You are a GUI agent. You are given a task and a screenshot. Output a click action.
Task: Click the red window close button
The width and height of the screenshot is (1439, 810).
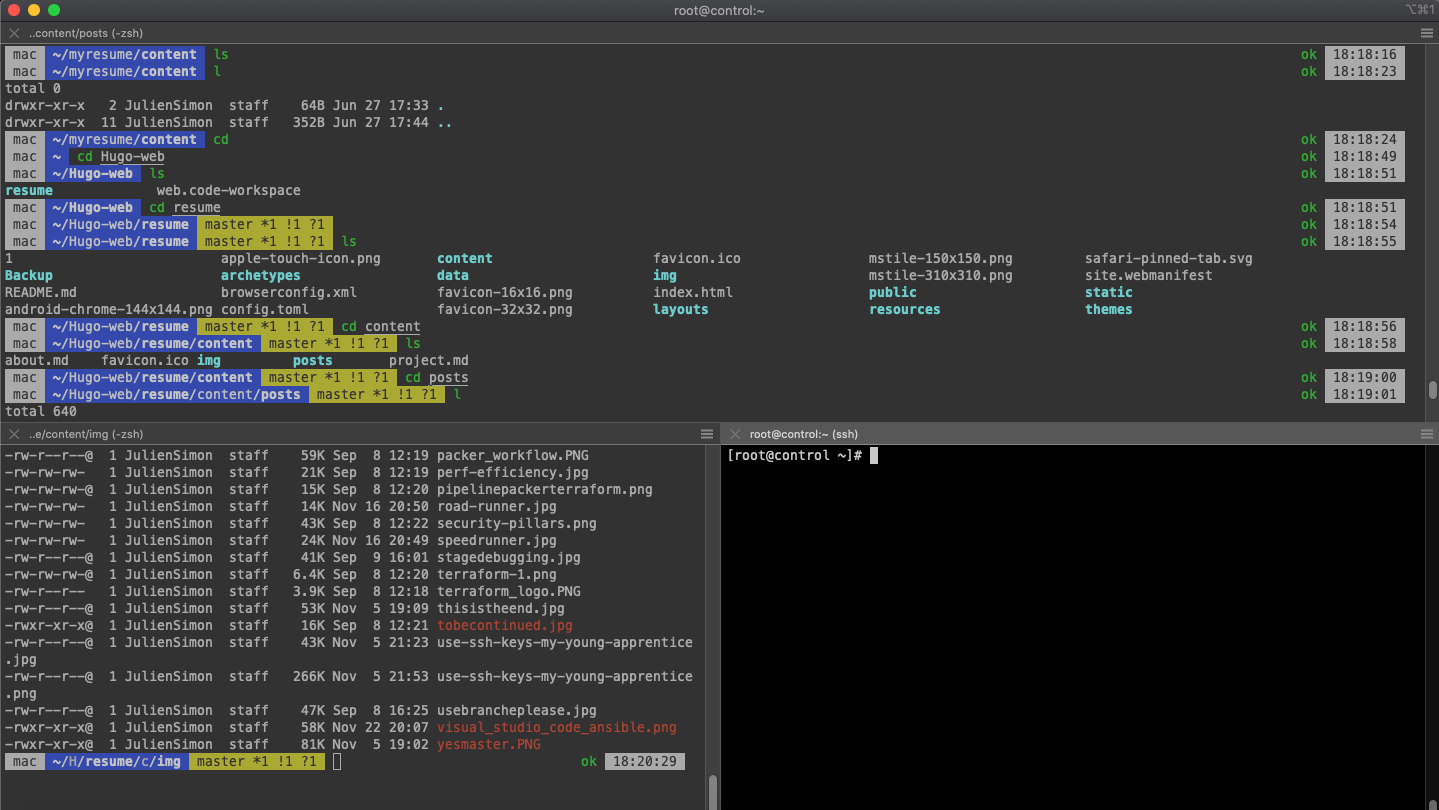pyautogui.click(x=13, y=10)
